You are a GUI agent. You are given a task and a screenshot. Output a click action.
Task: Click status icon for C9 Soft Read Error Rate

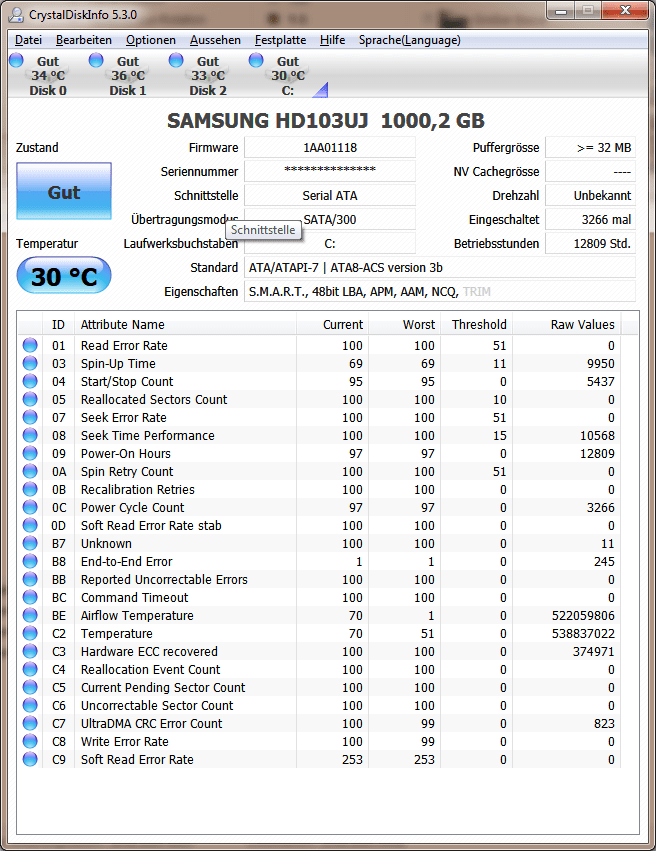(30, 759)
